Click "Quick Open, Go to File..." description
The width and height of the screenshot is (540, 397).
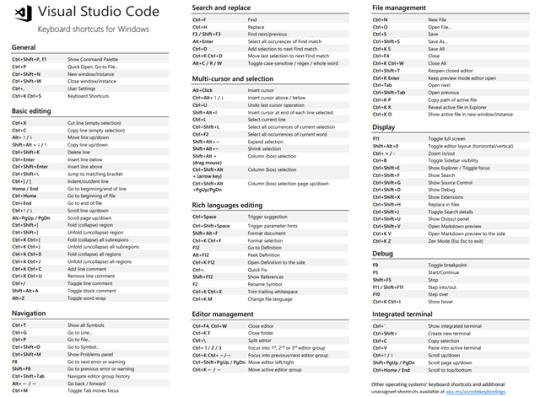[93, 67]
